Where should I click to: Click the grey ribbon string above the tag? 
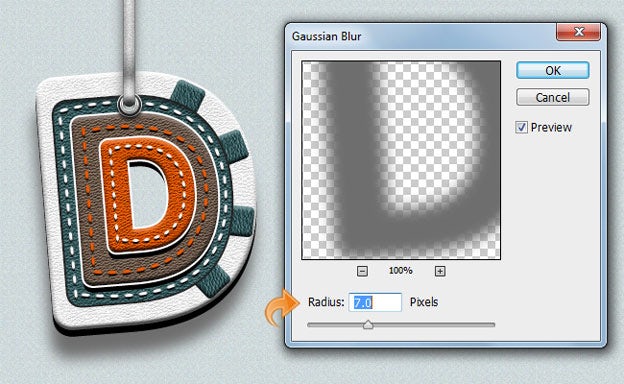tap(129, 48)
